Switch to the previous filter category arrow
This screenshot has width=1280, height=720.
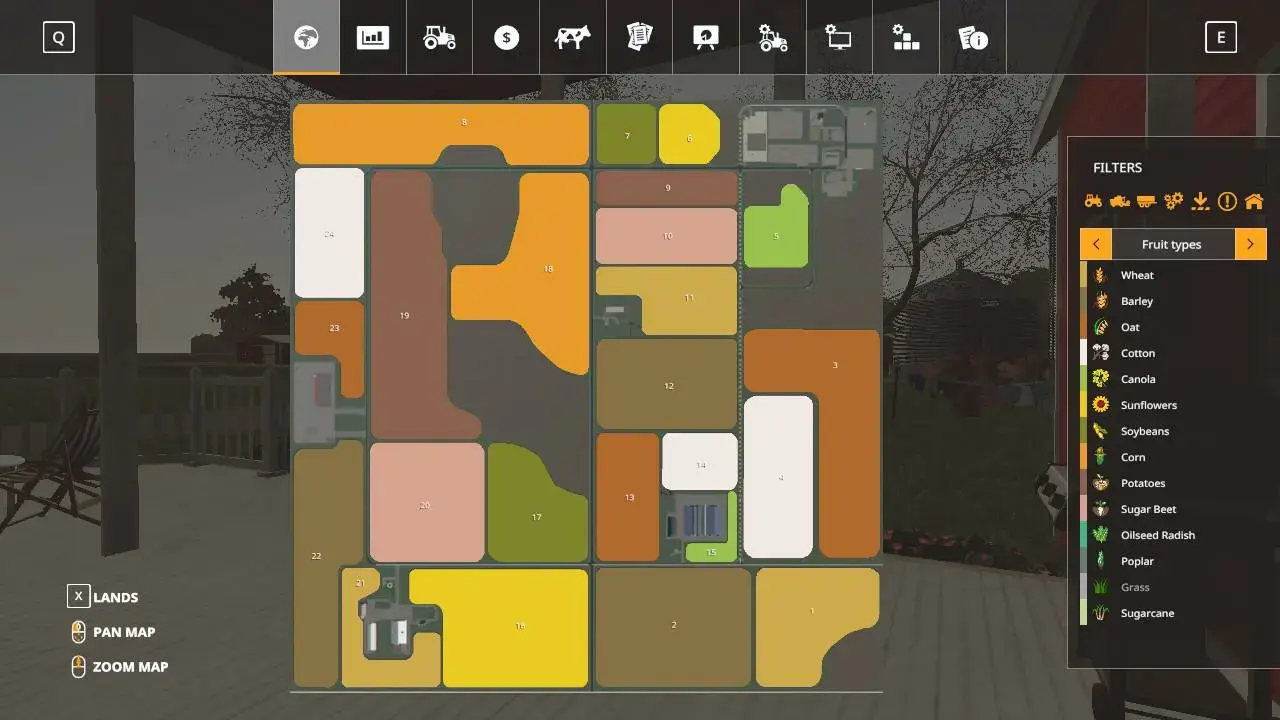pyautogui.click(x=1096, y=244)
